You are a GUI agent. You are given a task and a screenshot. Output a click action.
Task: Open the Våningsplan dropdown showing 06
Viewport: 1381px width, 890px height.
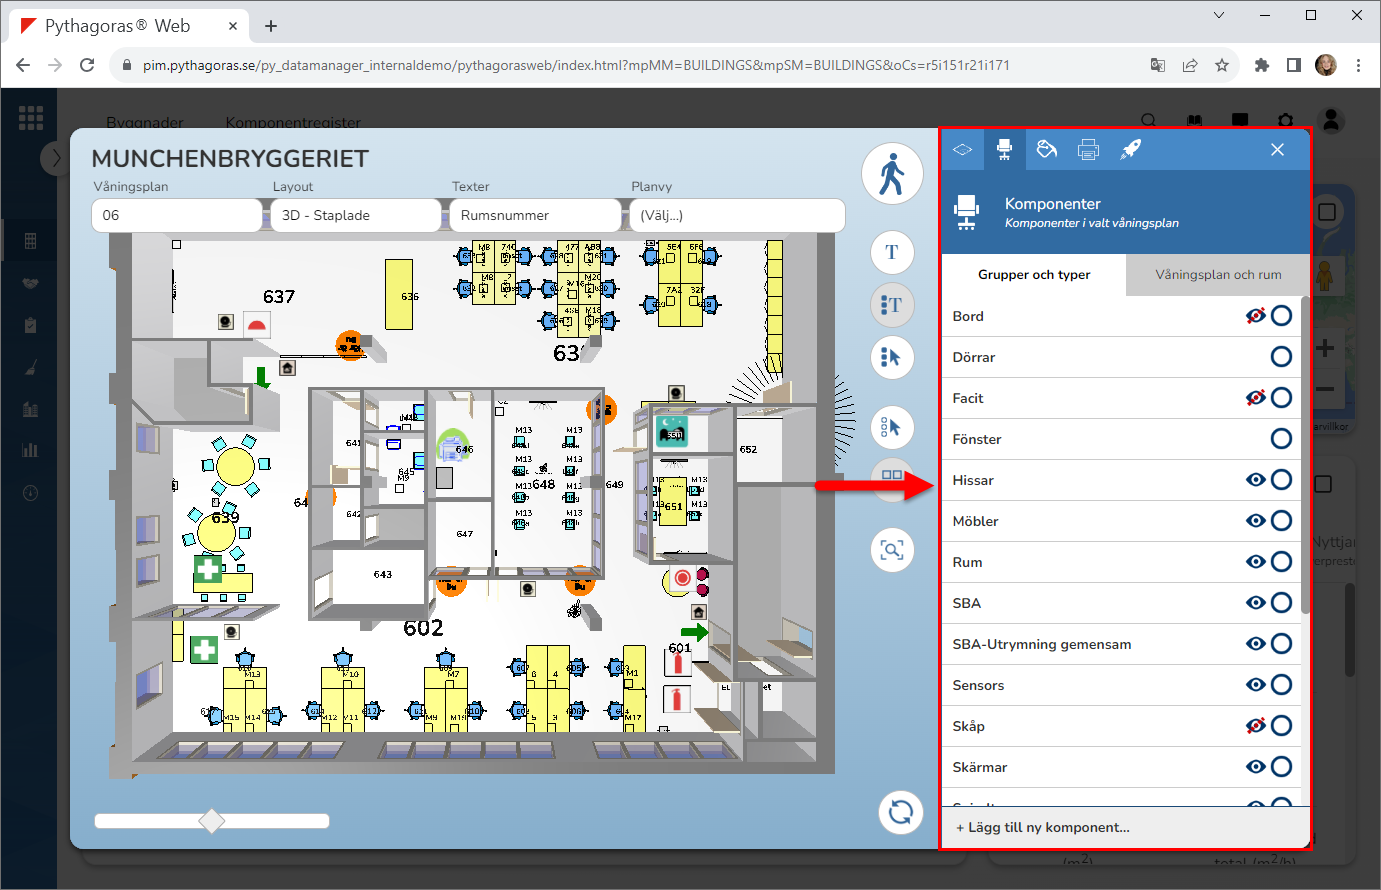176,215
